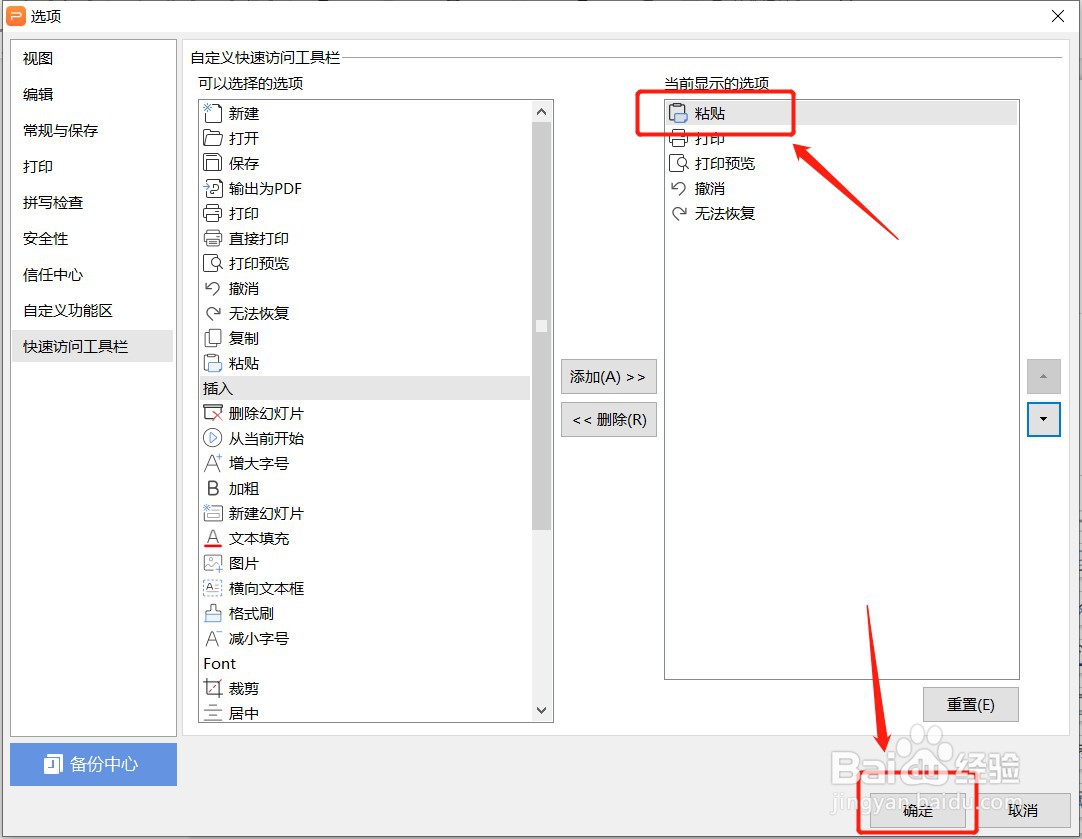1082x839 pixels.
Task: Switch to 自定义功能区 category
Action: coord(92,310)
